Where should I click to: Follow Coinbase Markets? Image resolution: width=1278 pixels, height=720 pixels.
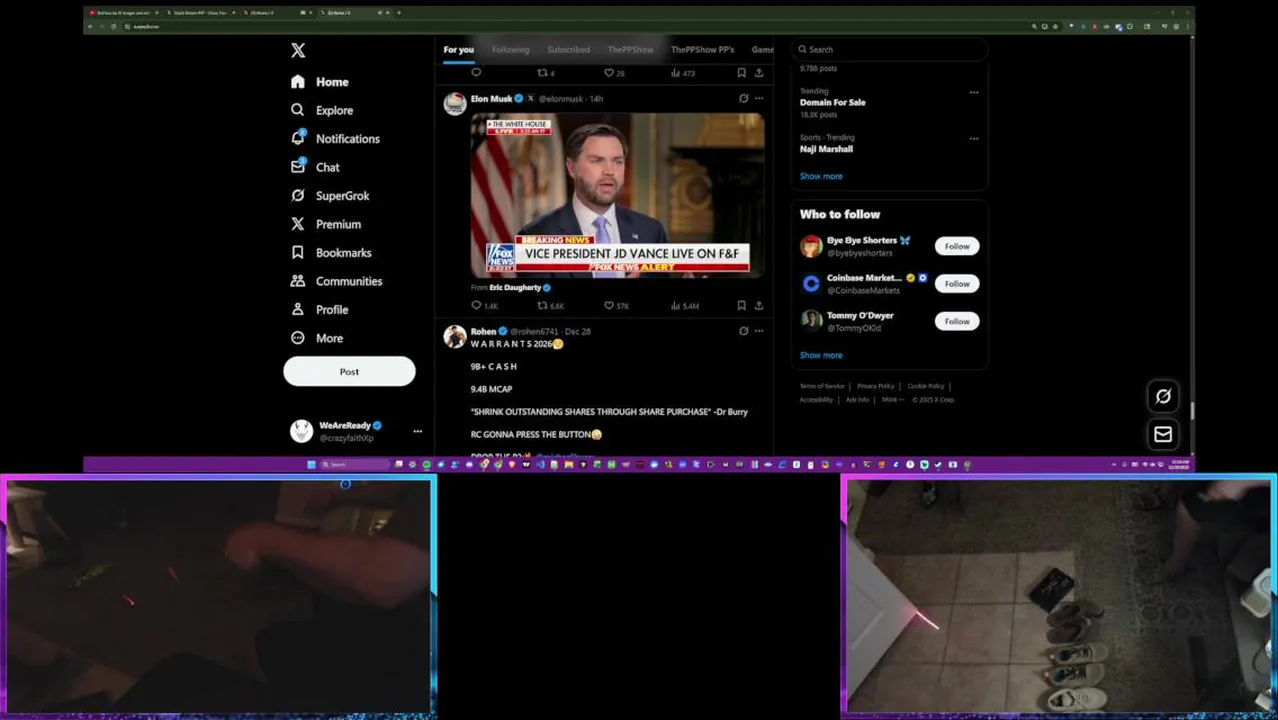(957, 284)
